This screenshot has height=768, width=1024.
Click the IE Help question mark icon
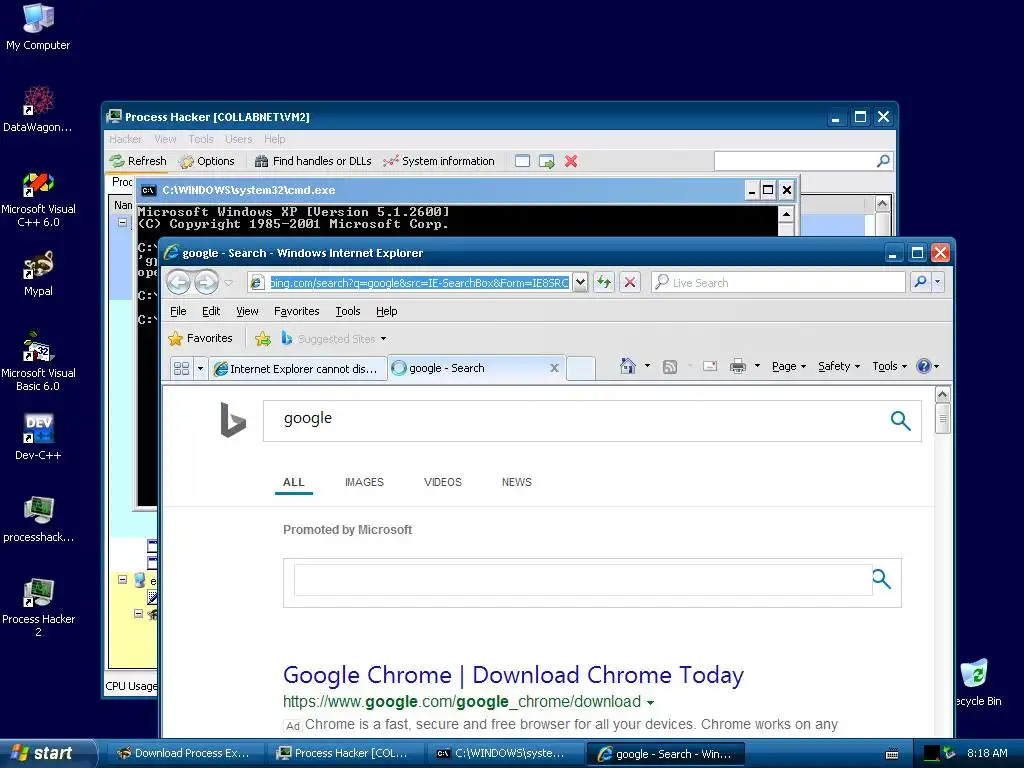[923, 366]
